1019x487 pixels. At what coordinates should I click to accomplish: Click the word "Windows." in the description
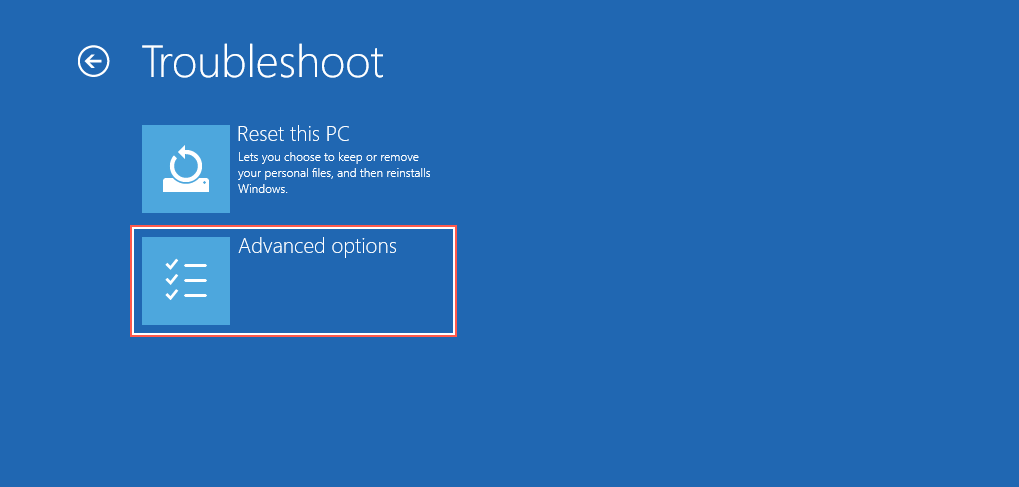click(263, 189)
